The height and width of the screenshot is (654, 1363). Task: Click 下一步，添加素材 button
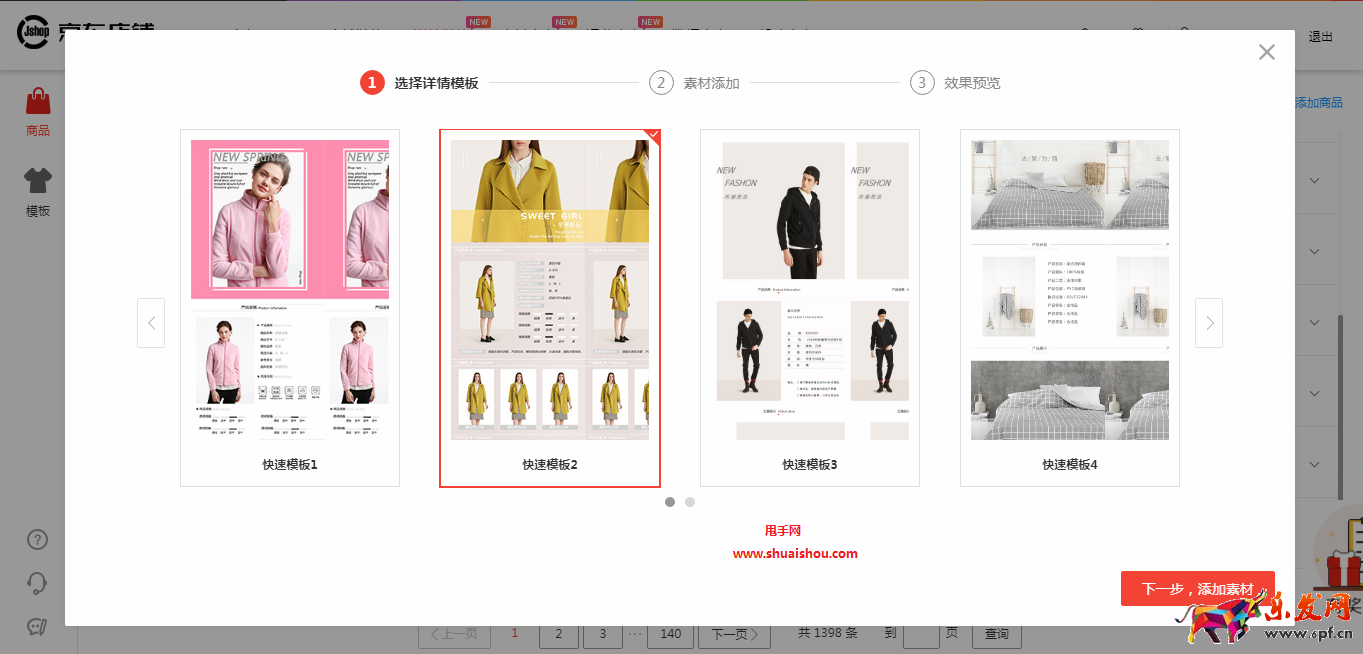(x=1197, y=589)
